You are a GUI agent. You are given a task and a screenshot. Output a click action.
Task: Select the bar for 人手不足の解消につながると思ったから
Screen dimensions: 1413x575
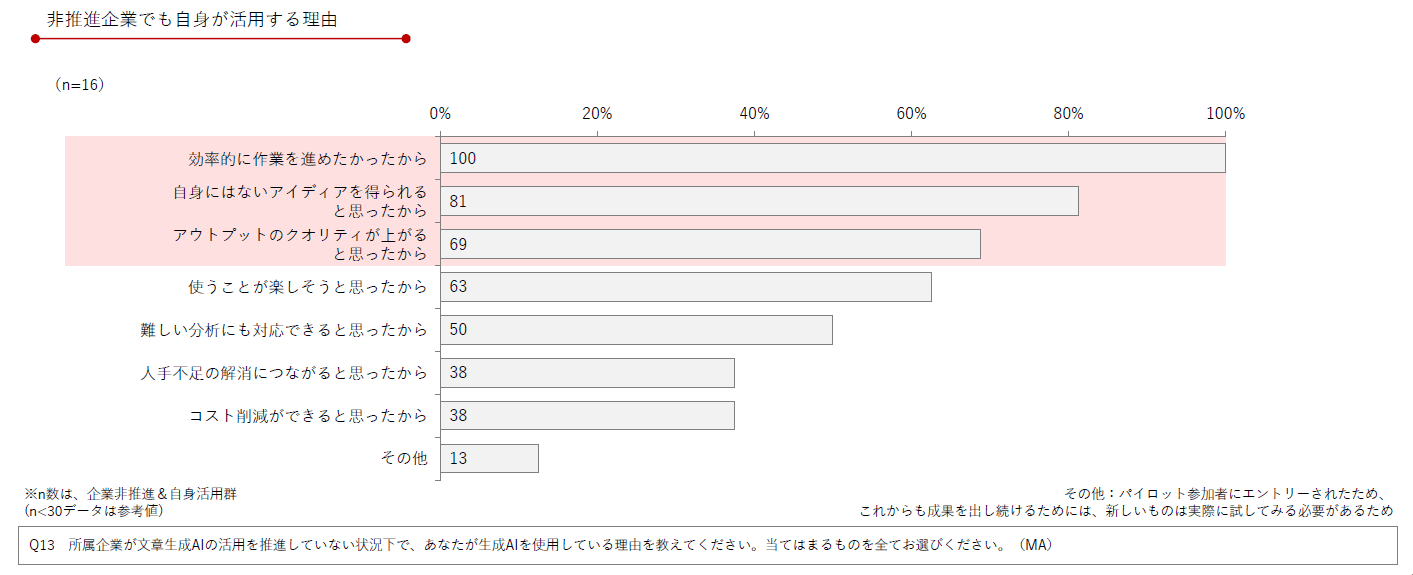click(587, 373)
